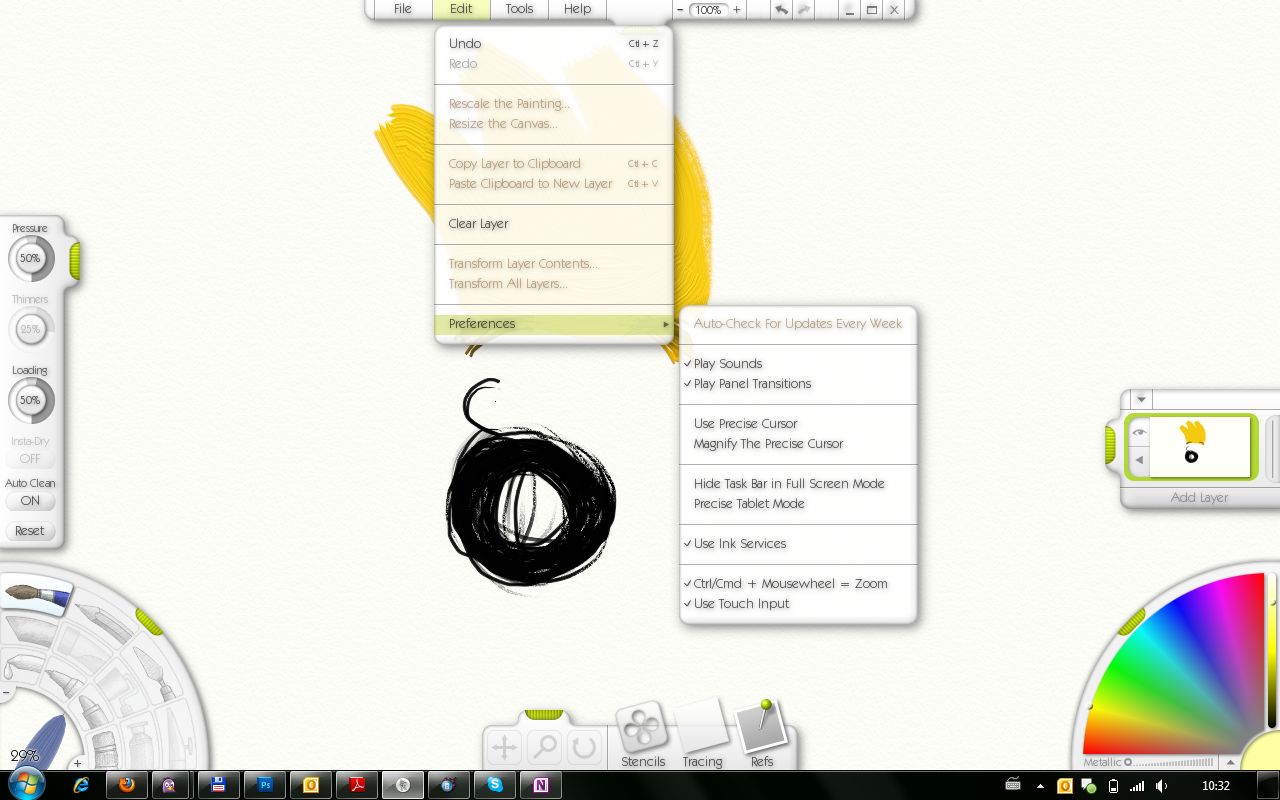Click the volume icon in system tray

[1162, 786]
